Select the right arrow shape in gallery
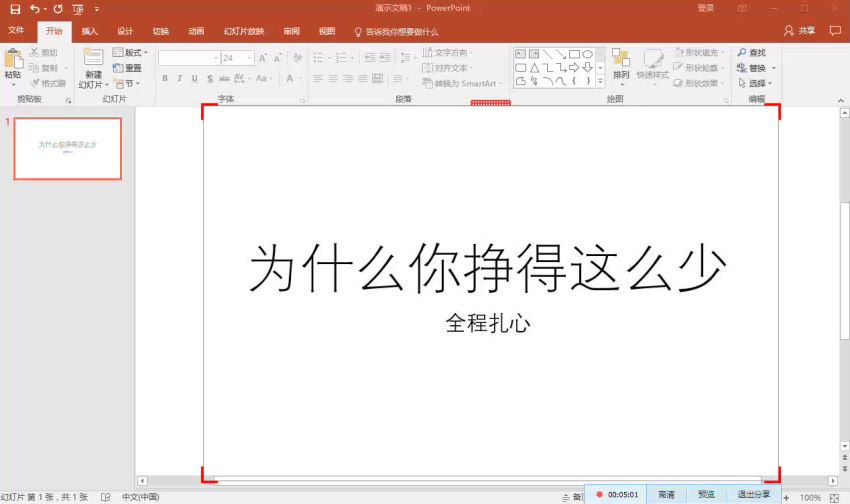 point(574,68)
